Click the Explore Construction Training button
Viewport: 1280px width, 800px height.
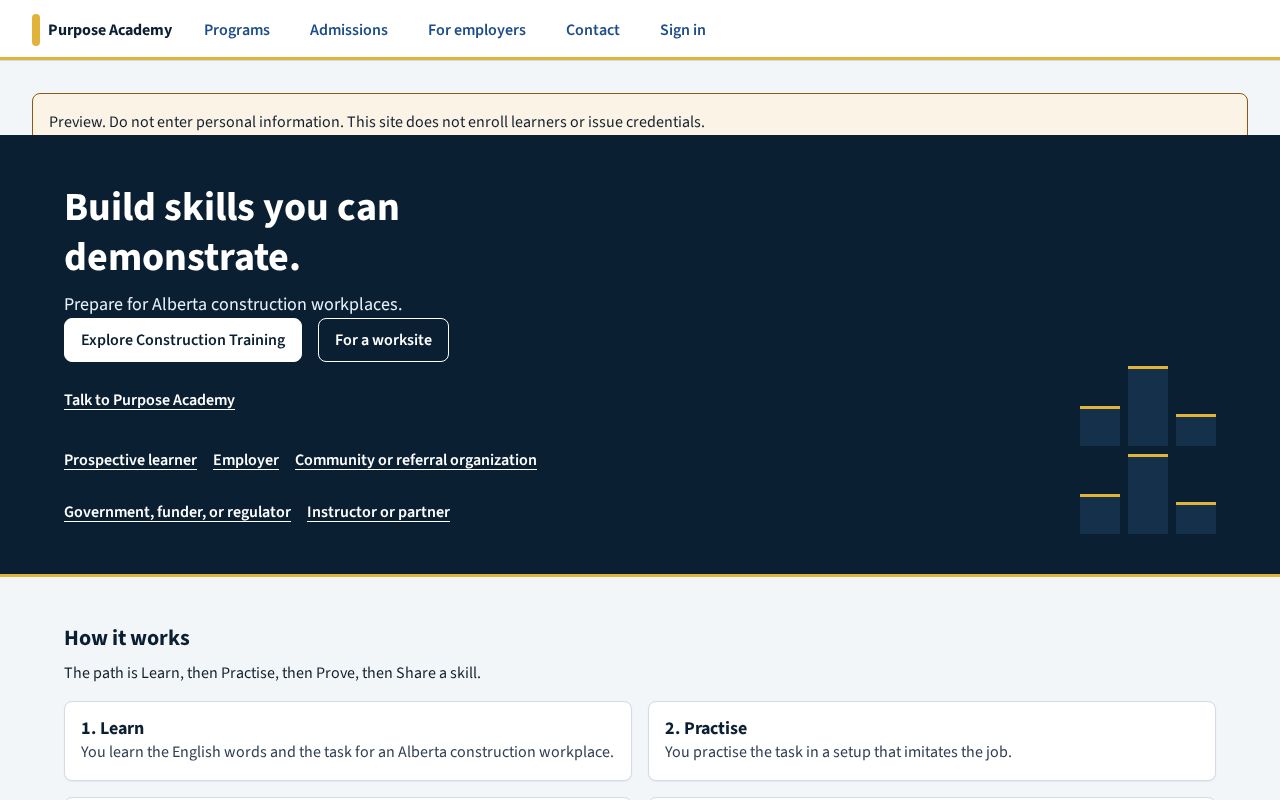(183, 340)
